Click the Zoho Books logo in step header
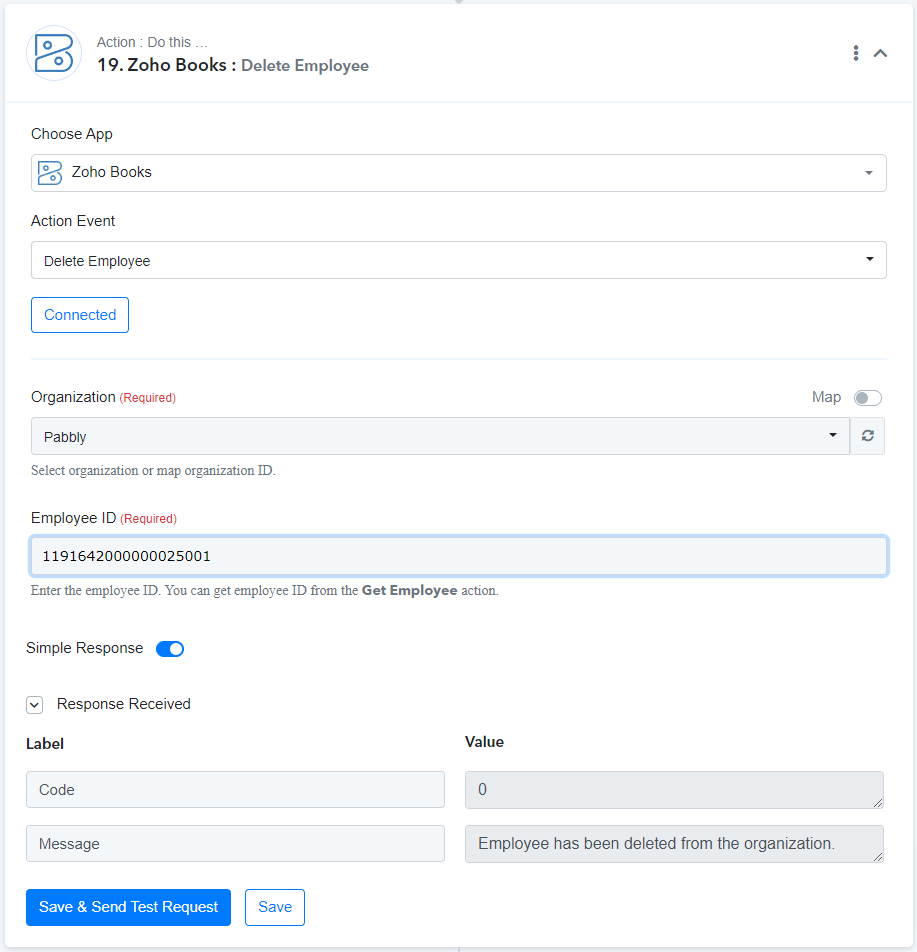The height and width of the screenshot is (952, 917). (x=54, y=53)
